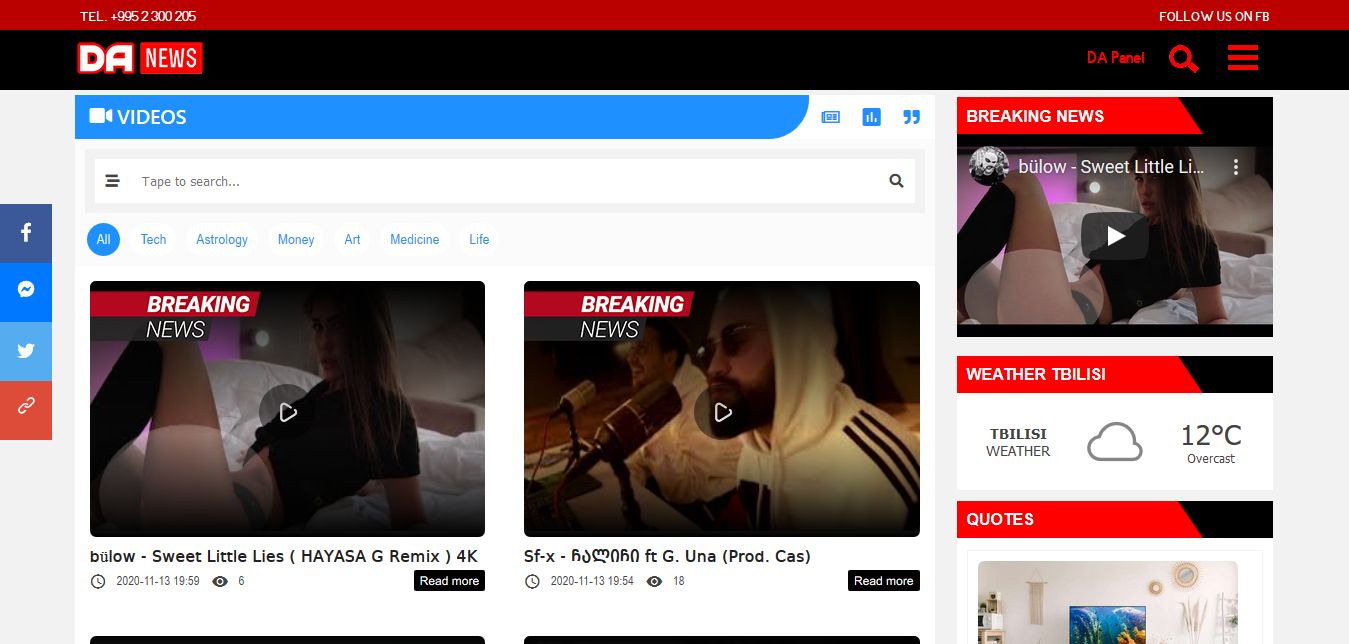The image size is (1349, 644).
Task: Share on Twitter via sidebar icon
Action: pyautogui.click(x=26, y=351)
